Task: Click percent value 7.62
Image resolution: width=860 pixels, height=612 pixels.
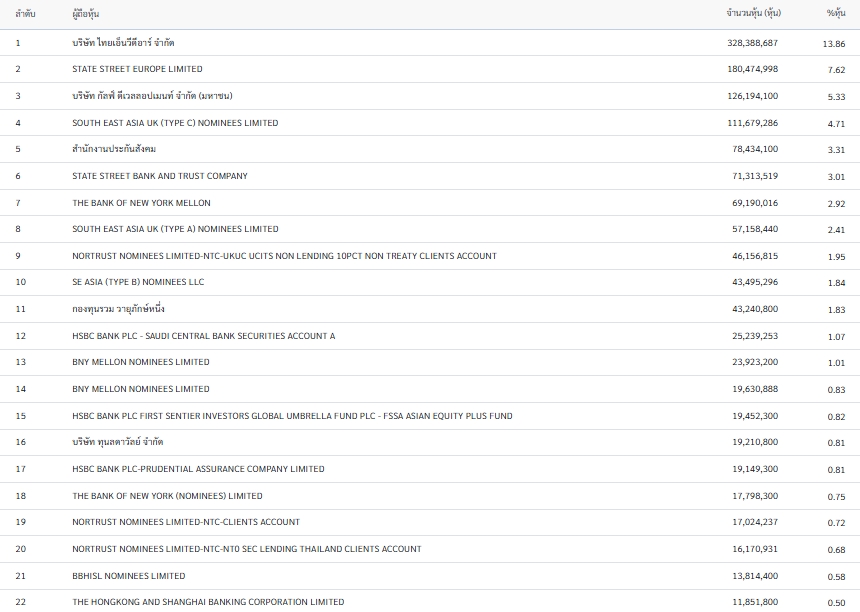Action: click(836, 70)
